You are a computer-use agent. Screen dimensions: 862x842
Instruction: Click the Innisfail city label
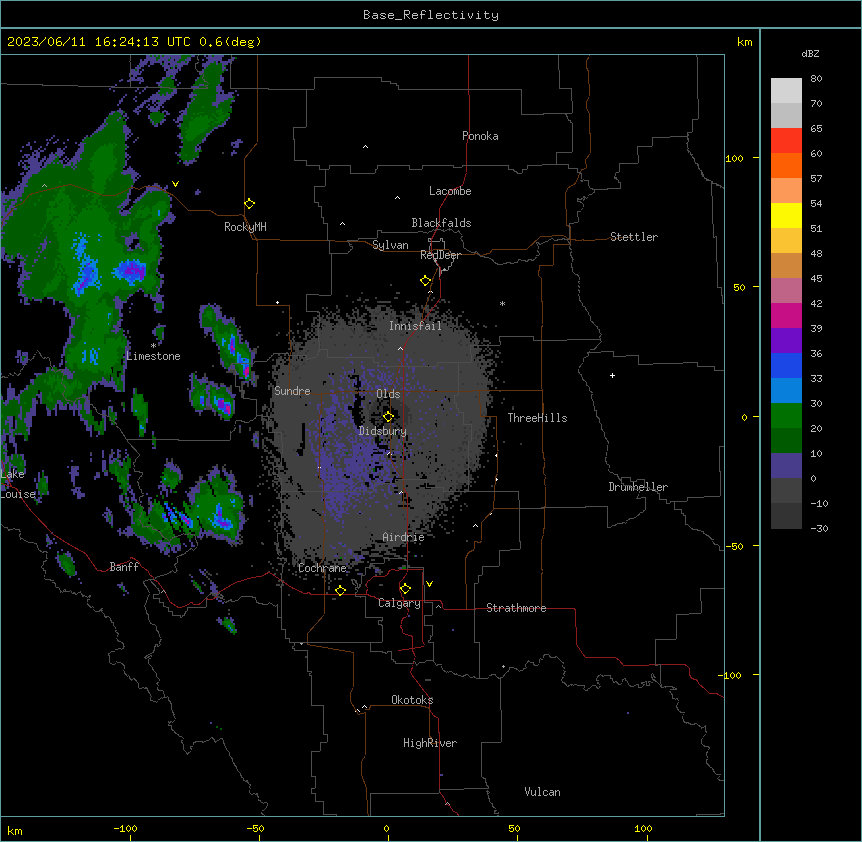click(x=415, y=326)
